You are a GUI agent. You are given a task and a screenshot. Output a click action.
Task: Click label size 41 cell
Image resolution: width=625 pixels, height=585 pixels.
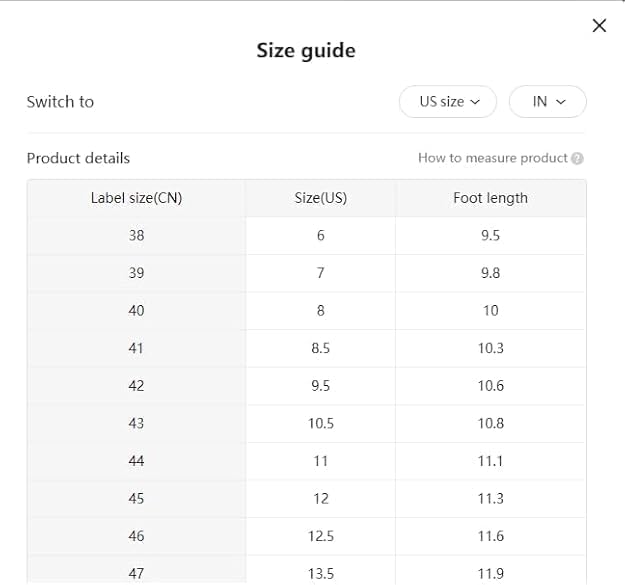[x=136, y=348]
